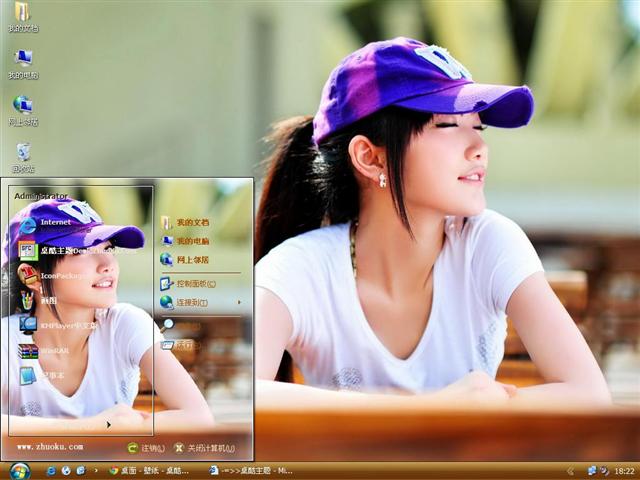Open 网上邻居 in Start menu right pane
This screenshot has height=480, width=640.
184,259
